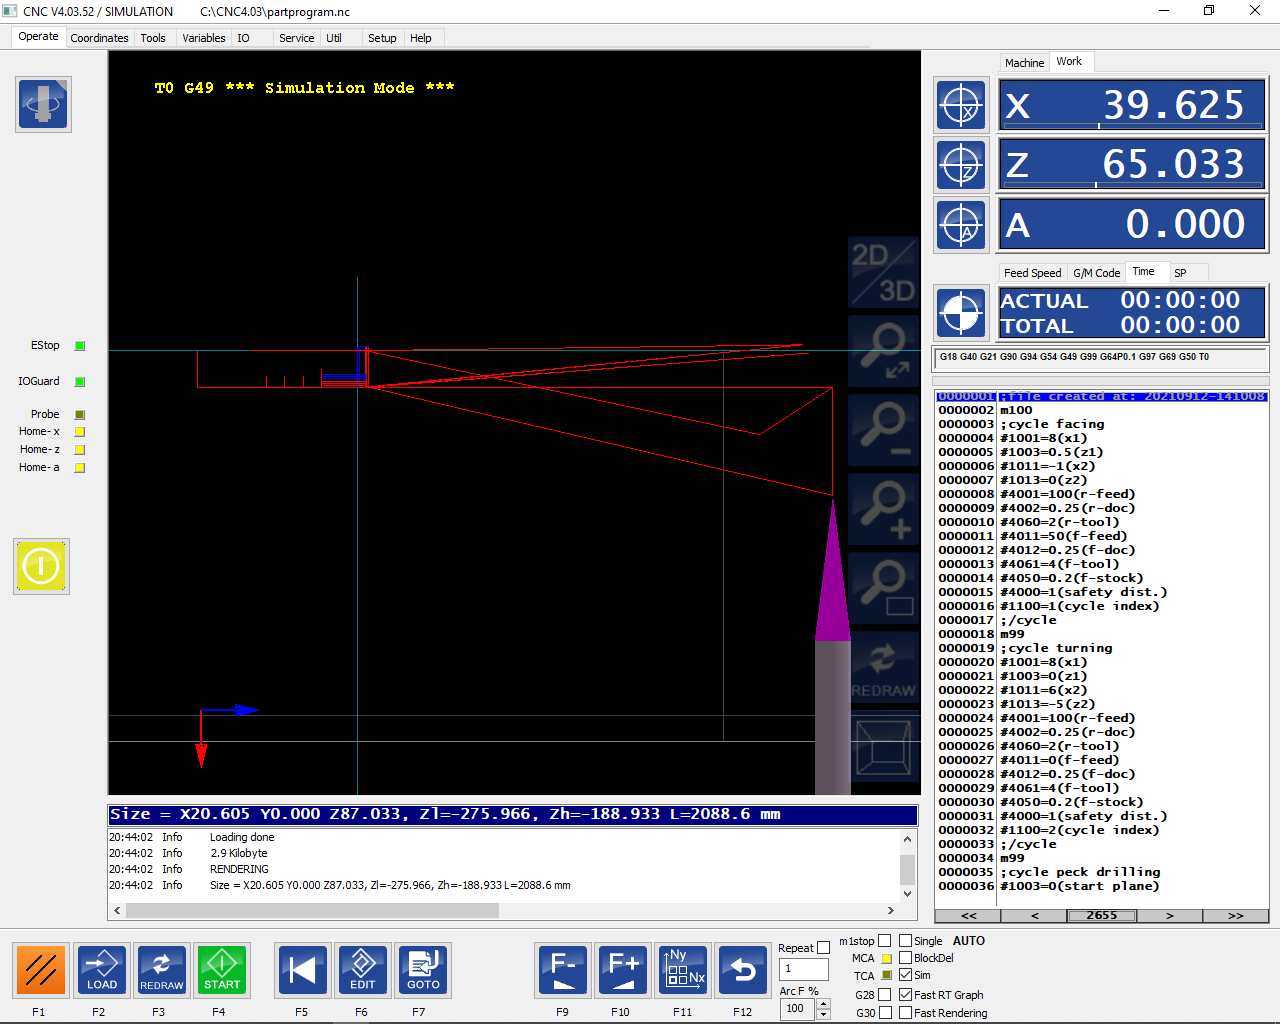This screenshot has height=1024, width=1280.
Task: Click the spindle machine icon at top left
Action: pos(43,104)
